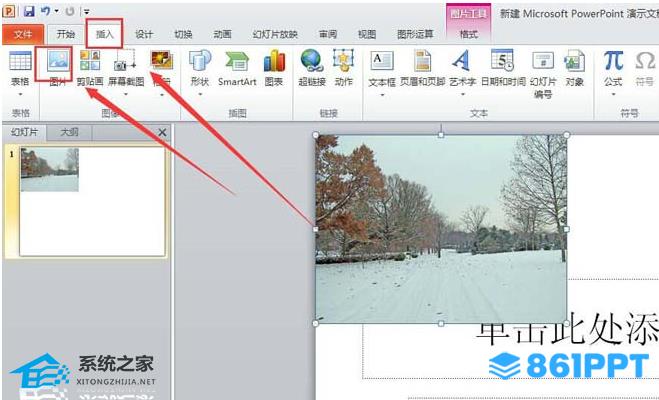Insert a Chart (图表)
Screen dimensions: 659x400
coord(274,61)
